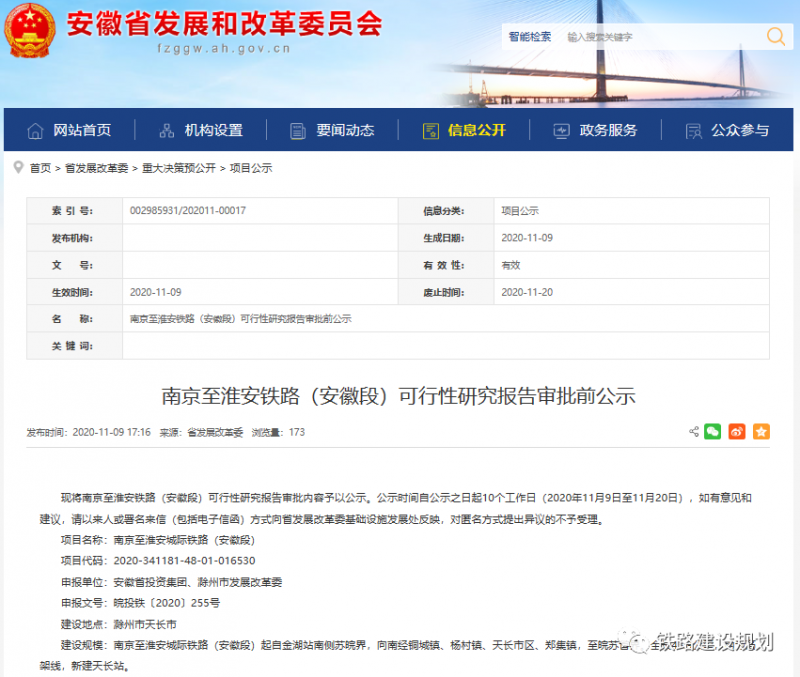Screen dimensions: 800x677
Task: Open the 信息公开 tab
Action: click(465, 131)
